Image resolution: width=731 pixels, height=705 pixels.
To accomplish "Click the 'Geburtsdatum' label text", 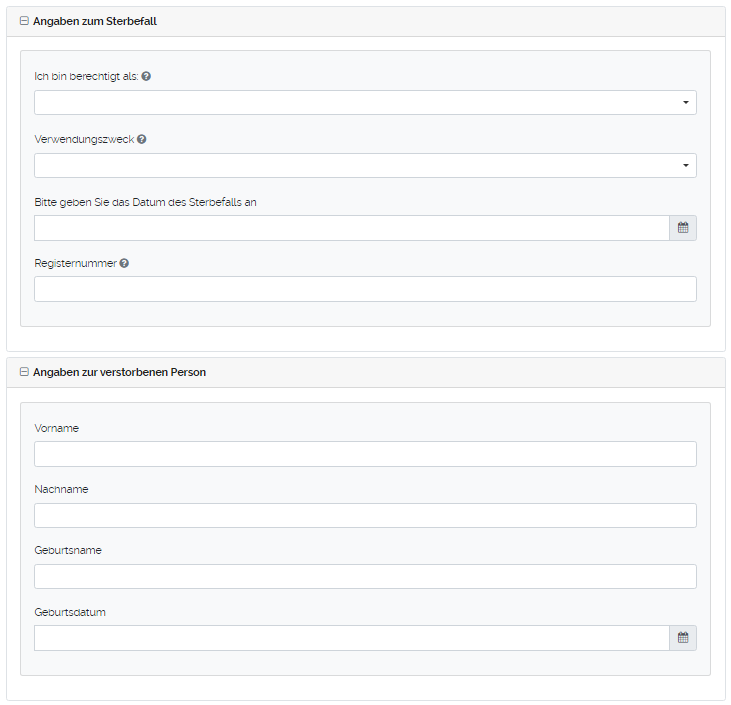I will click(70, 612).
